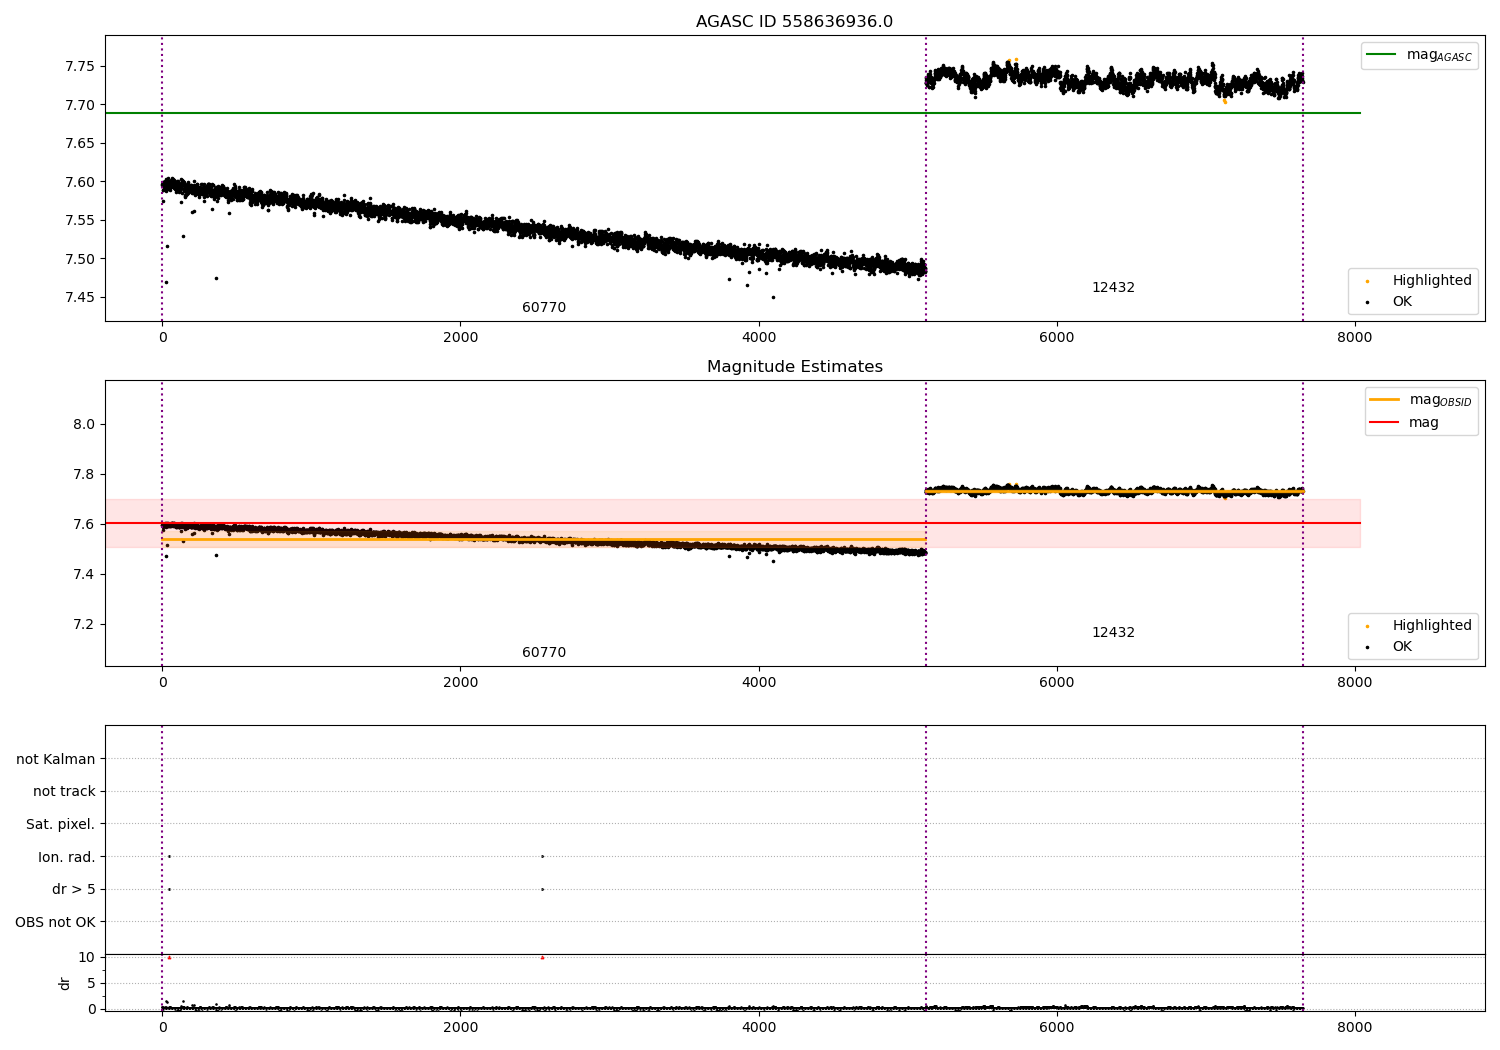Screen dimensions: 1500x1050
Task: Click x-axis tick 8000 under top plot
Action: [1355, 338]
